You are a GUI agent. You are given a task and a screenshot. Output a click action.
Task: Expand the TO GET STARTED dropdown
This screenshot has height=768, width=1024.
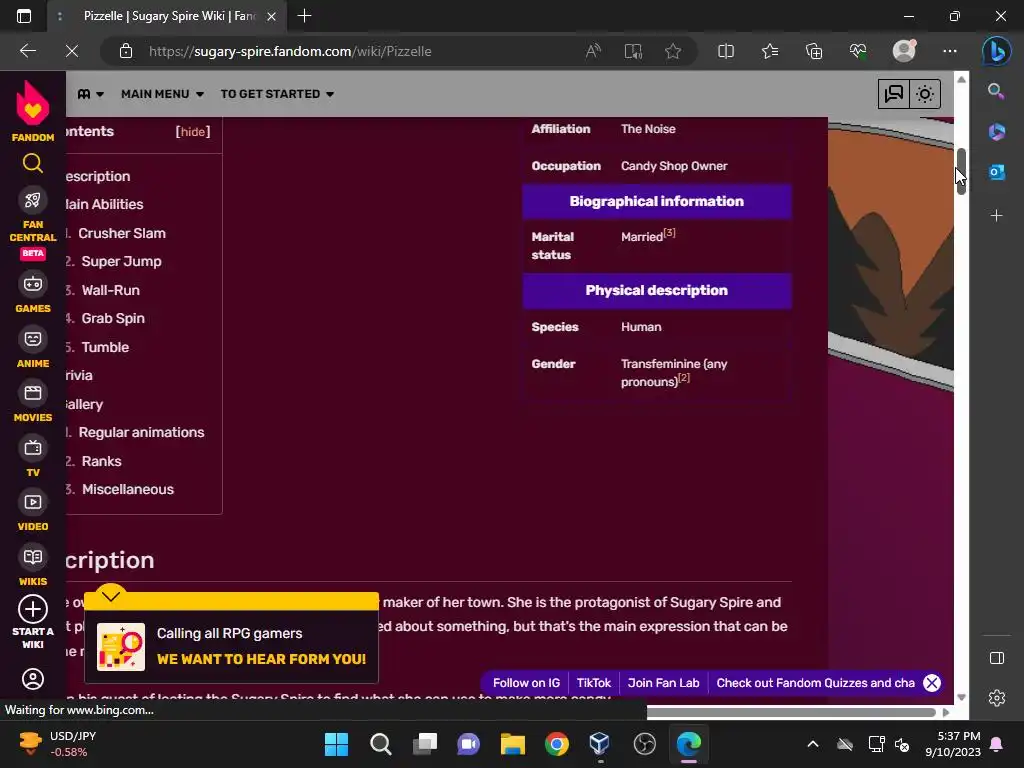click(278, 94)
